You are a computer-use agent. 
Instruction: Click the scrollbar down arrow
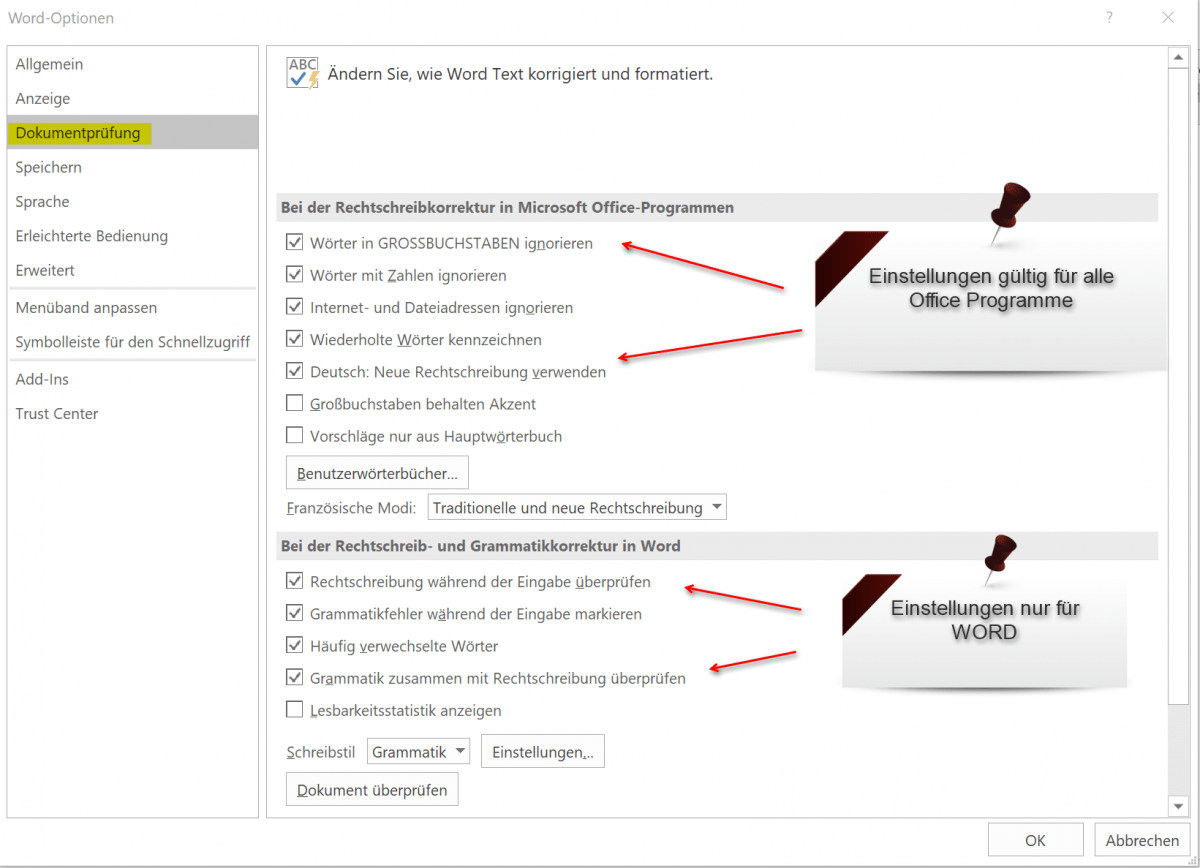click(x=1179, y=806)
